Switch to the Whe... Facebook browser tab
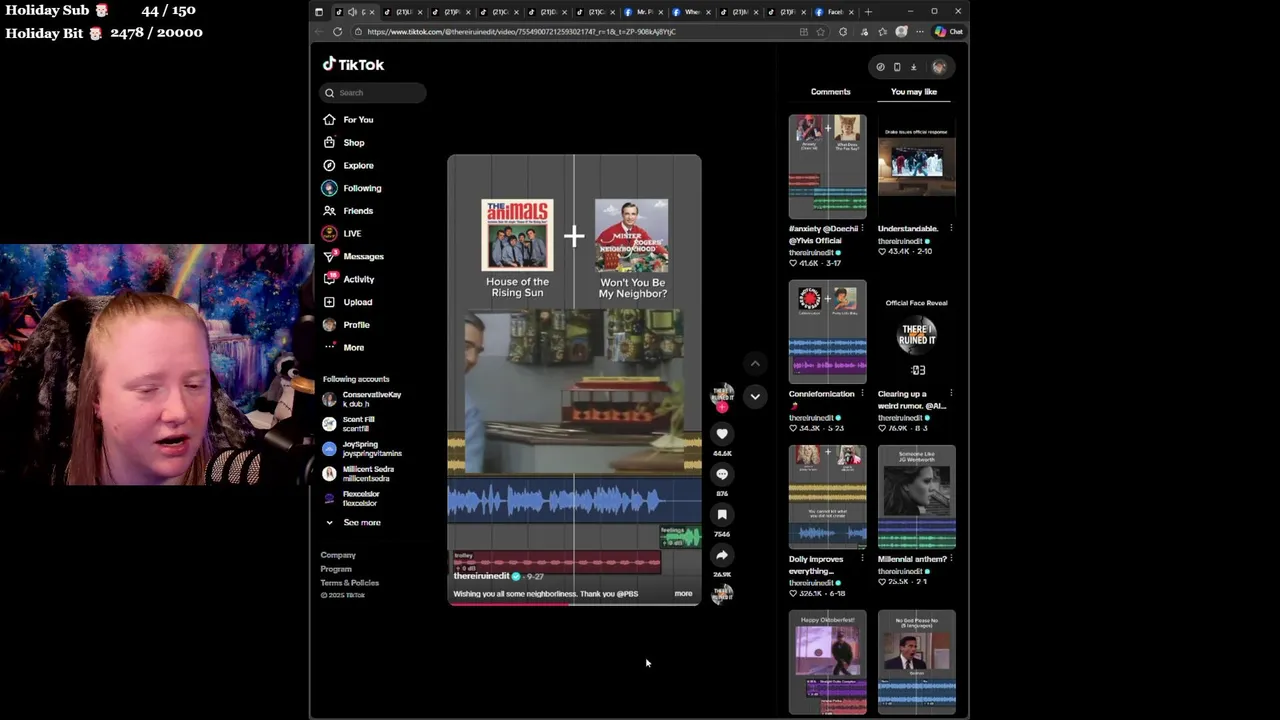Screen dimensions: 1280x720 pos(690,12)
